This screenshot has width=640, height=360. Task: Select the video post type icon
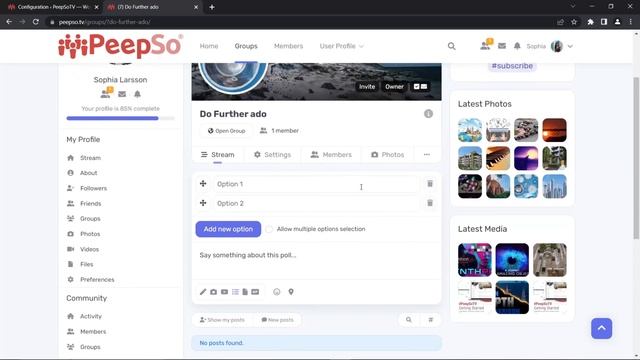tap(224, 292)
